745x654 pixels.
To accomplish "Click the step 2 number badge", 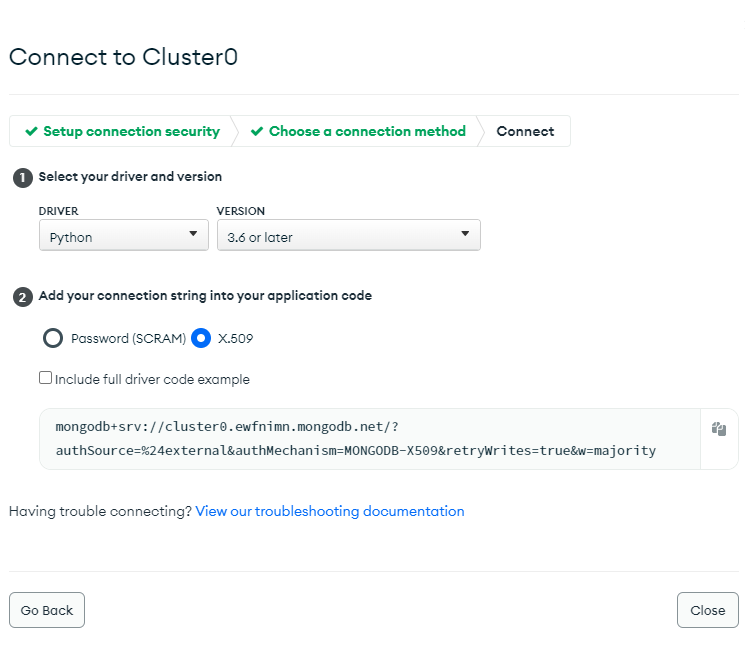I will (x=23, y=298).
